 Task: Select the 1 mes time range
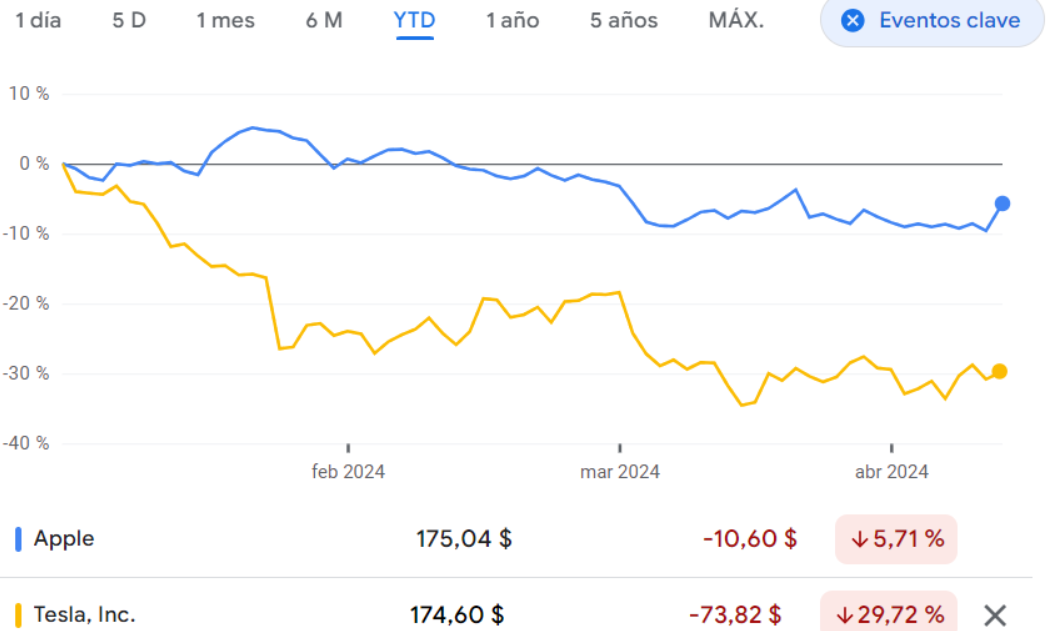225,20
